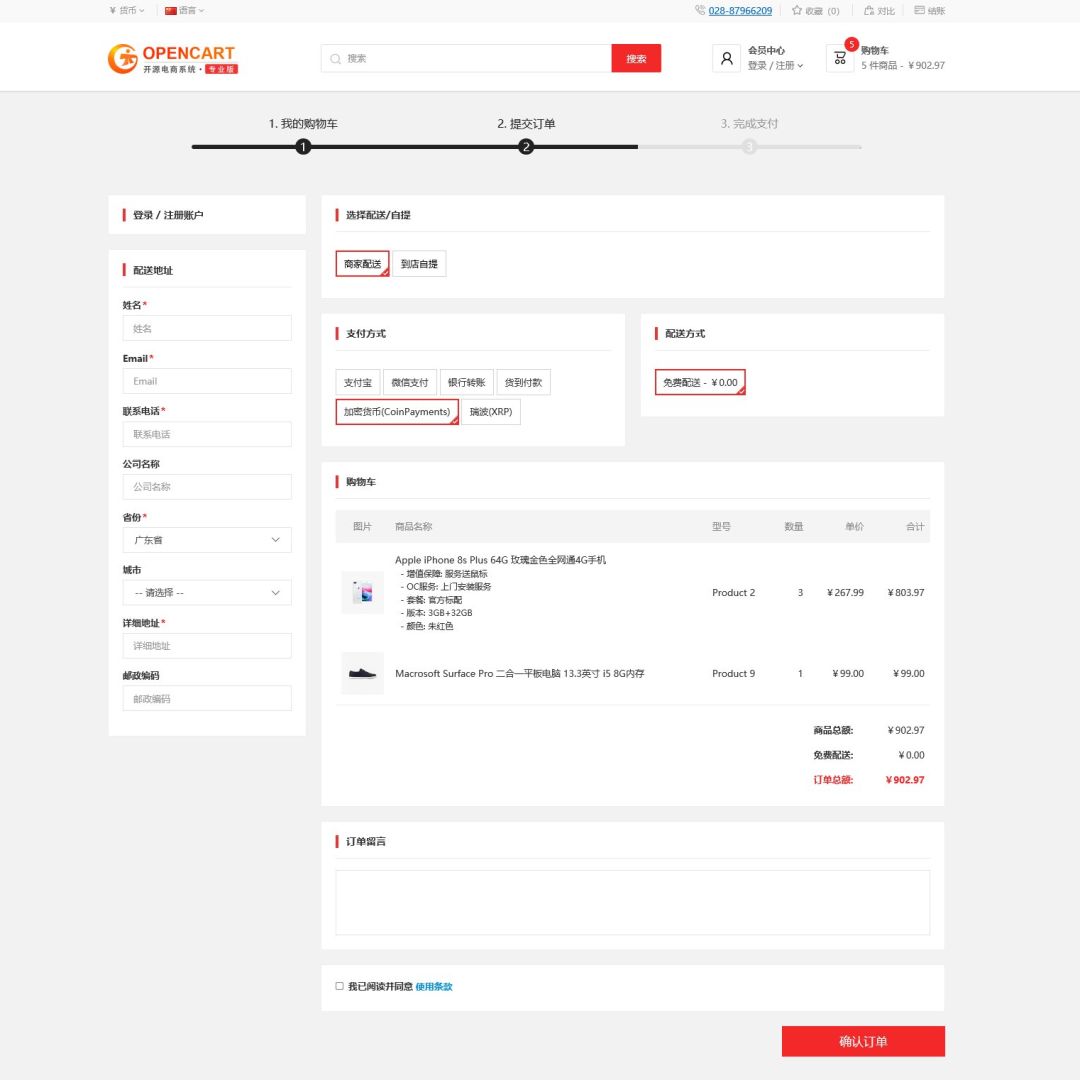The width and height of the screenshot is (1080, 1080).
Task: Click the 对比 compare link
Action: 886,10
